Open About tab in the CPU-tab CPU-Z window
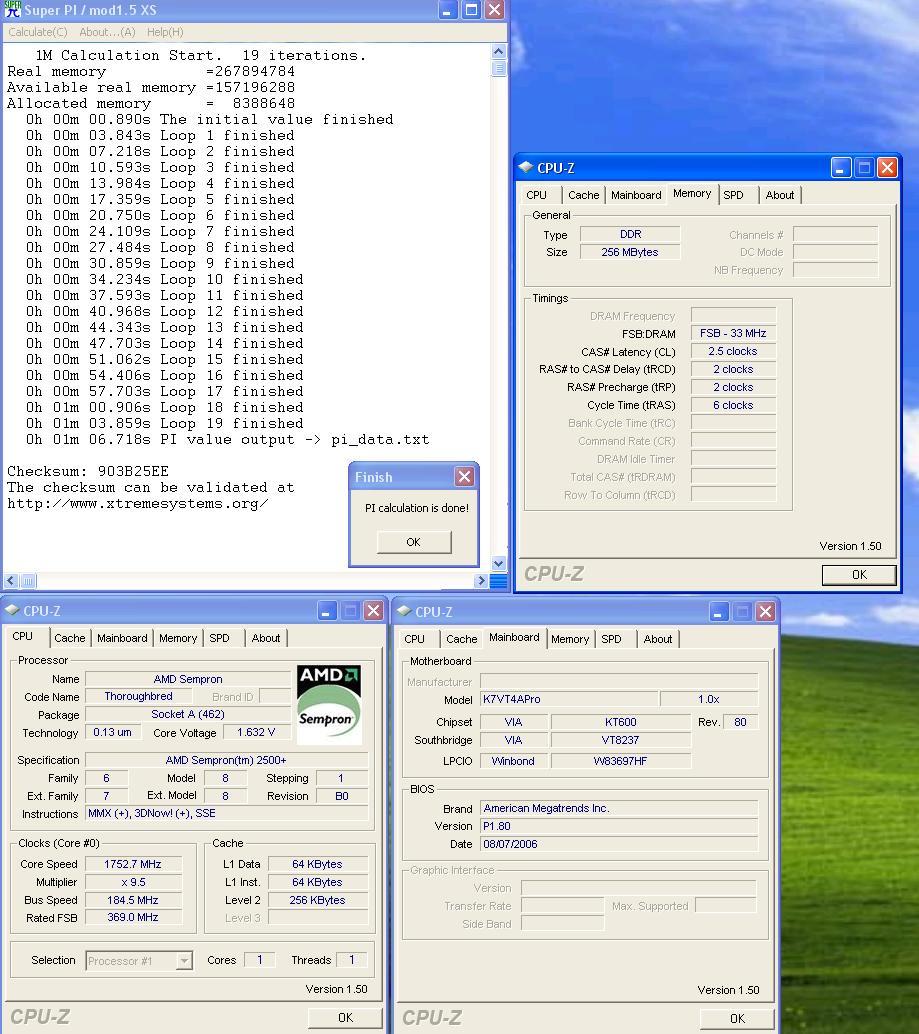The height and width of the screenshot is (1034, 919). [x=266, y=638]
